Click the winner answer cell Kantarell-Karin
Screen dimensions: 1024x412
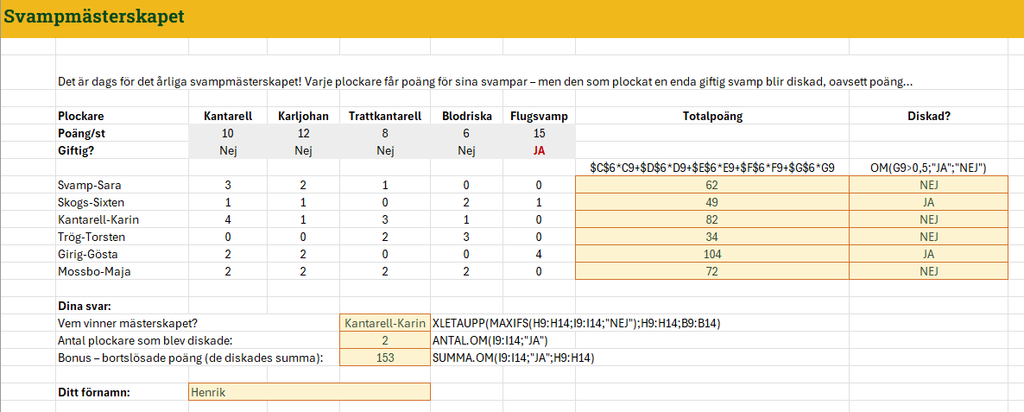click(x=385, y=323)
